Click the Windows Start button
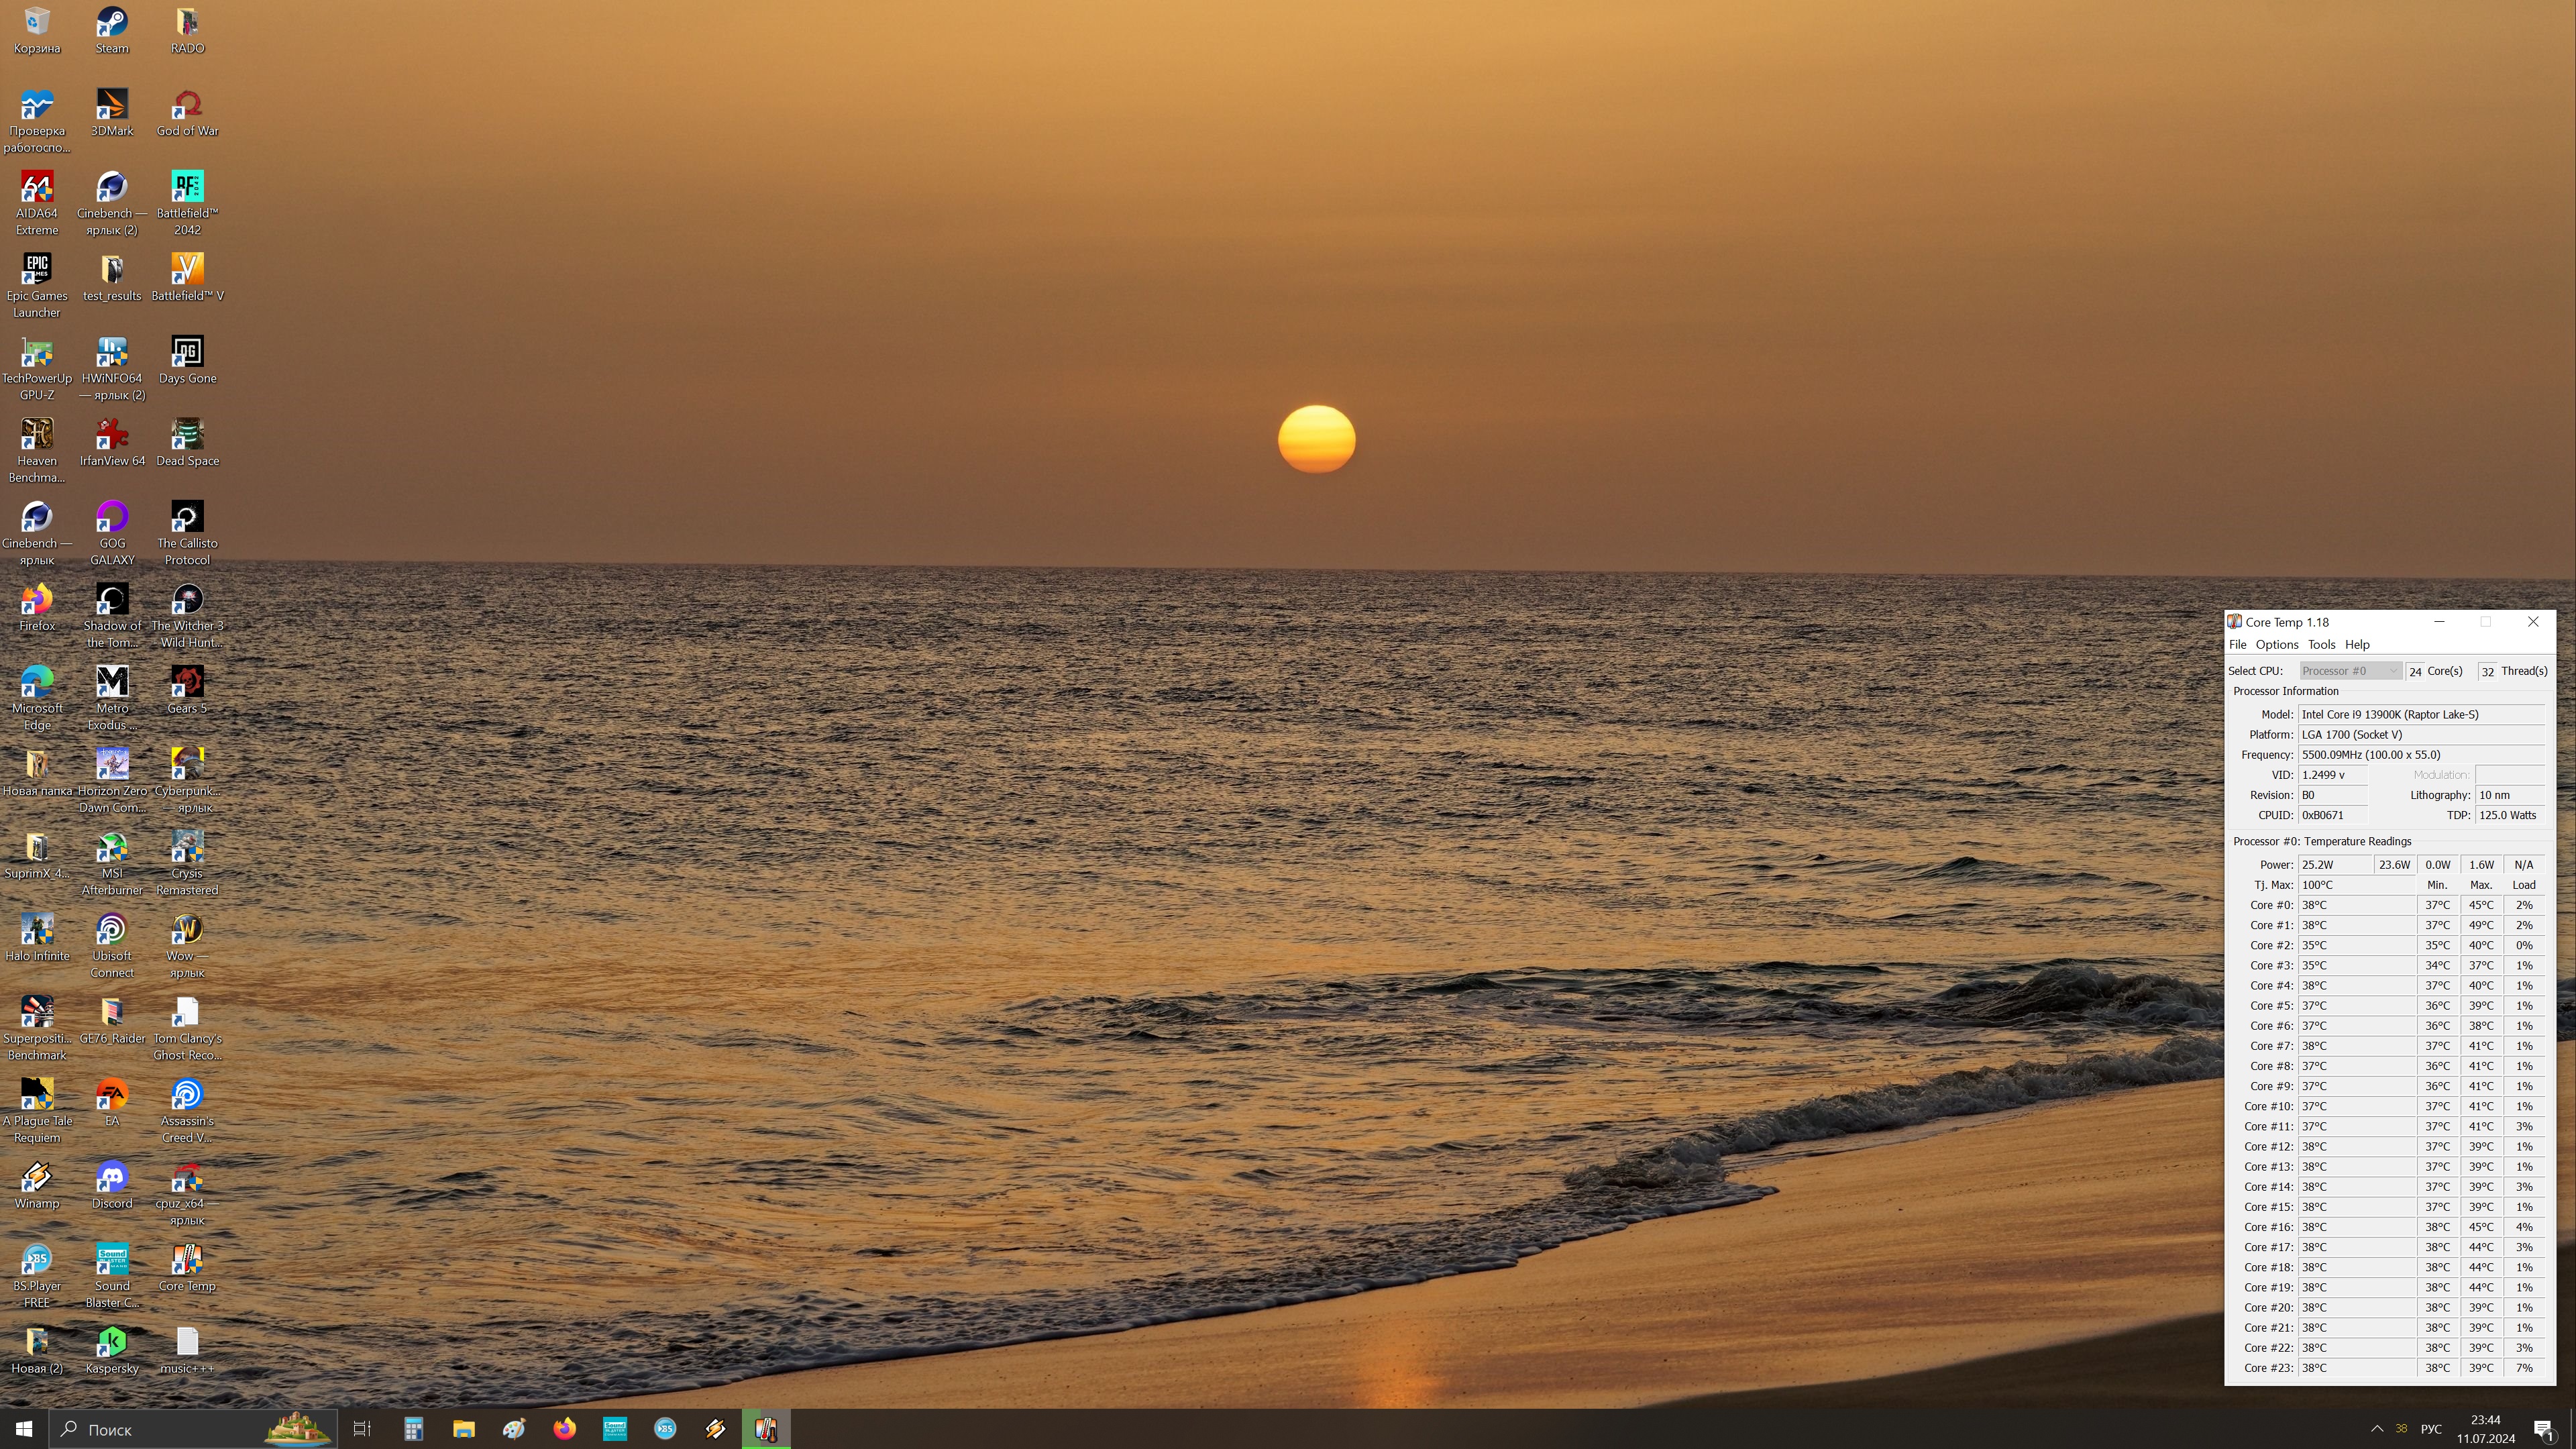This screenshot has width=2576, height=1449. click(x=24, y=1429)
